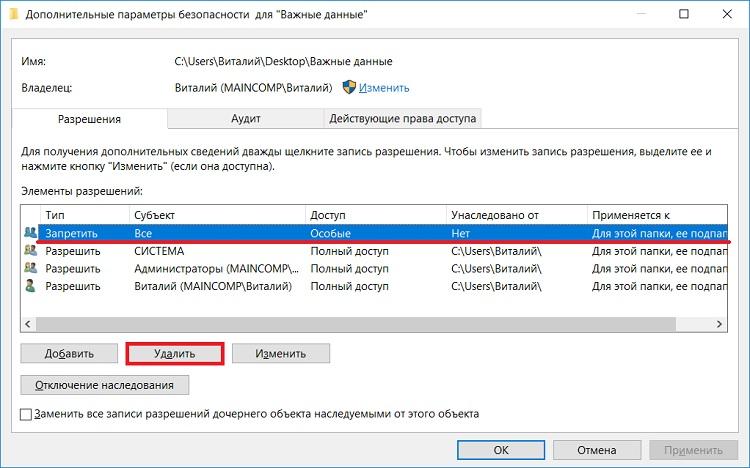Click Полный доступ in the СИСТЕМА row

click(349, 251)
